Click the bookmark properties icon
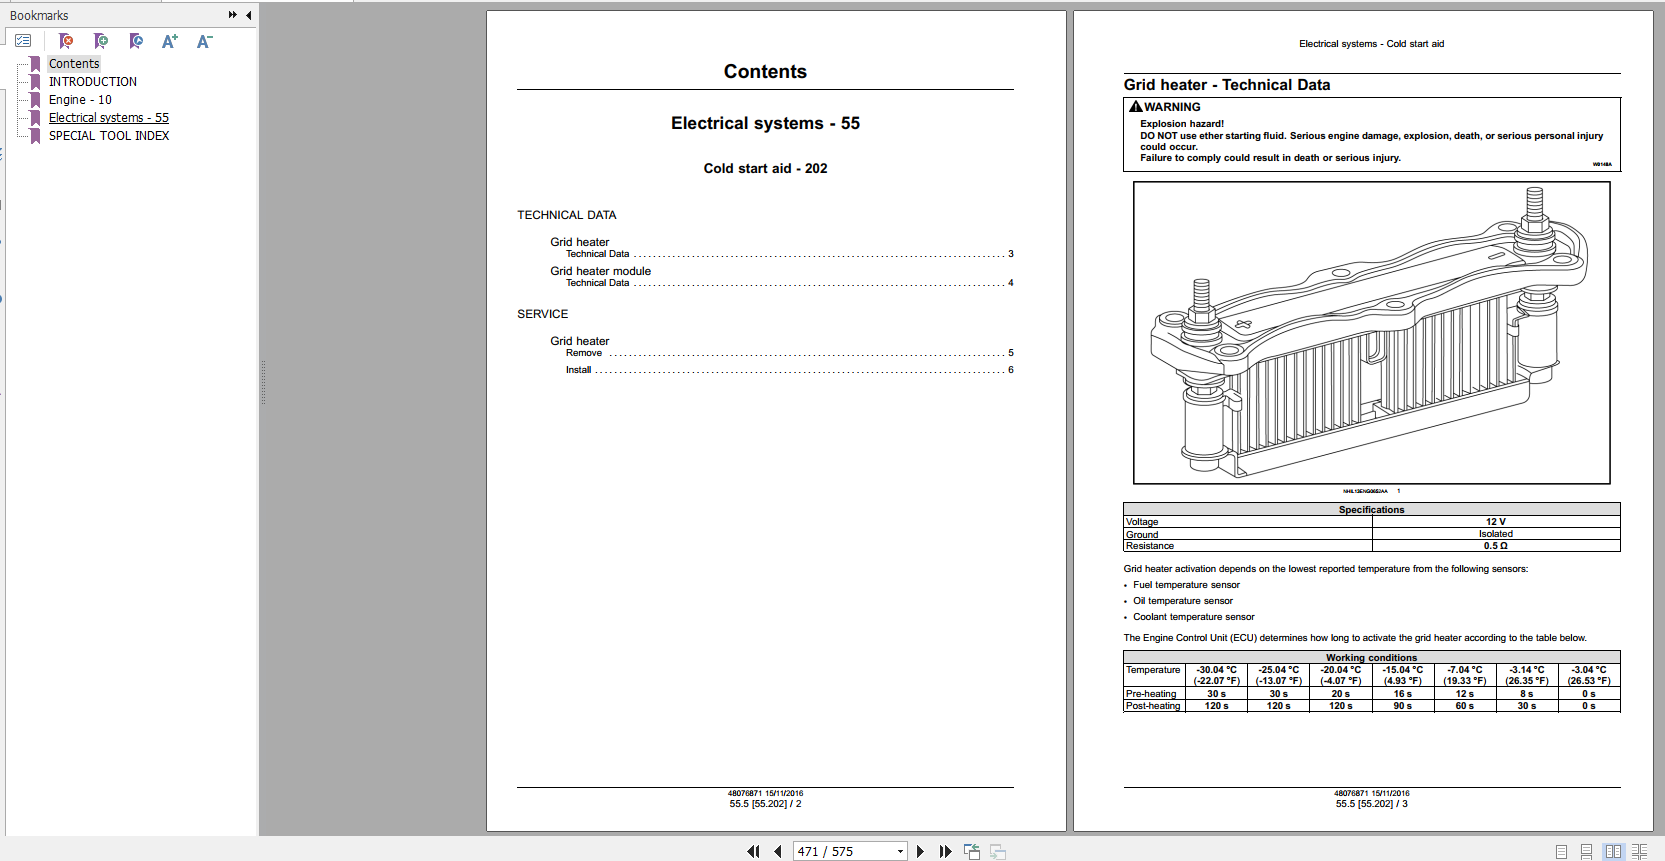The image size is (1665, 861). click(x=136, y=41)
